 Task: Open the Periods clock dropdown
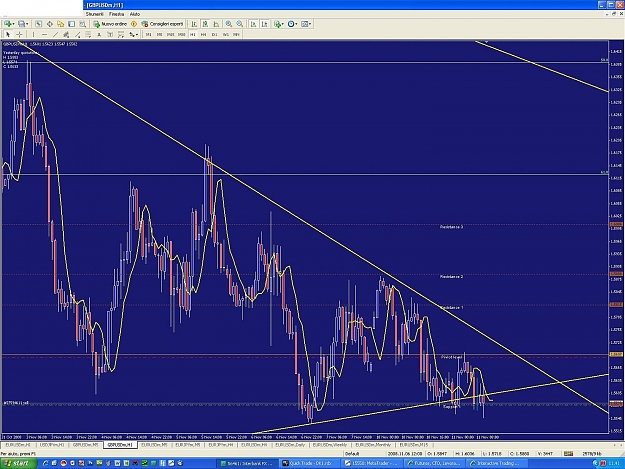click(293, 24)
